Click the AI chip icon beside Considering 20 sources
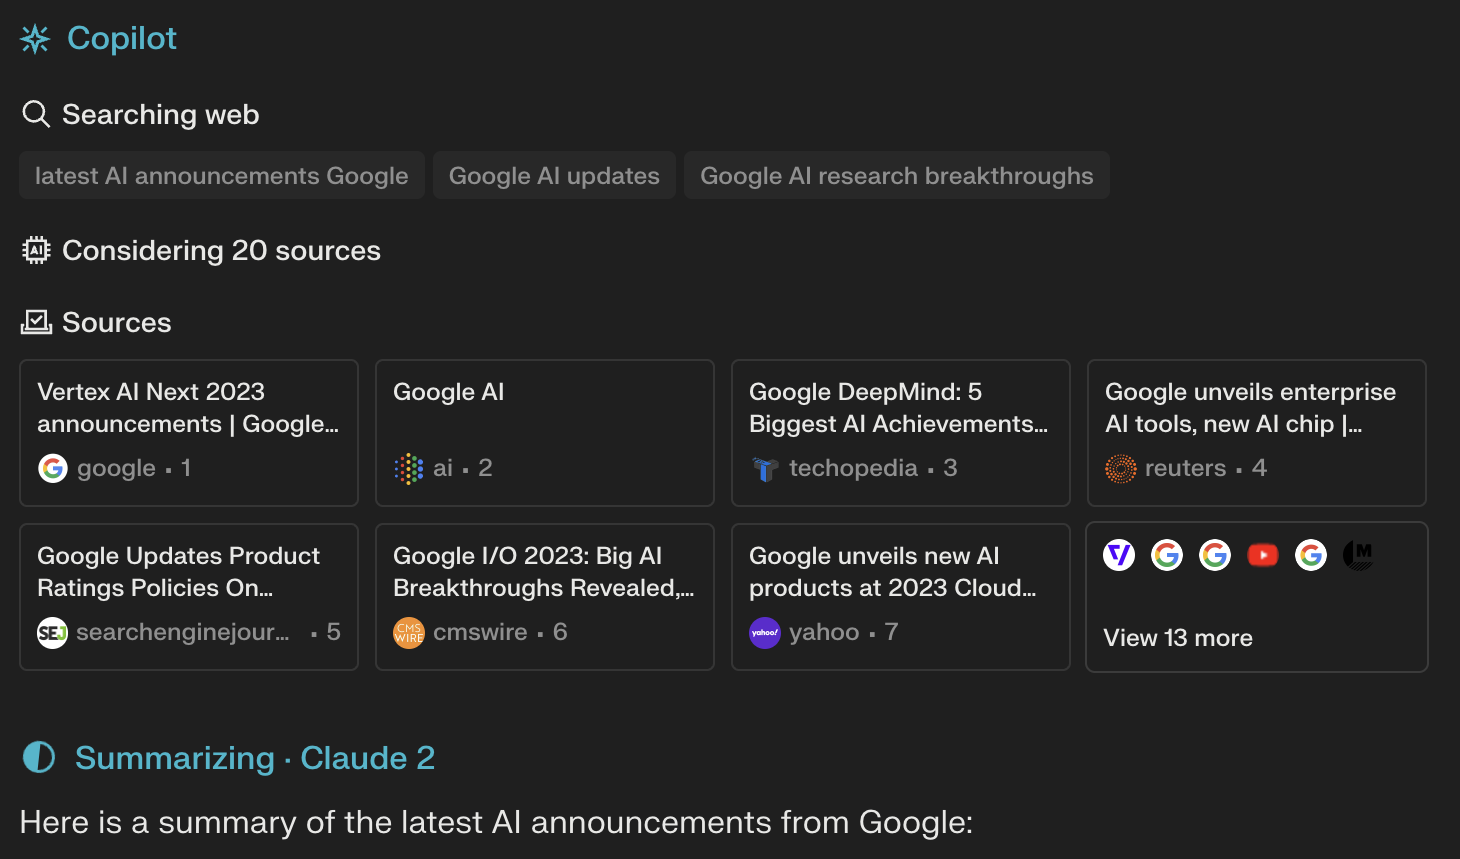The image size is (1460, 859). click(36, 250)
